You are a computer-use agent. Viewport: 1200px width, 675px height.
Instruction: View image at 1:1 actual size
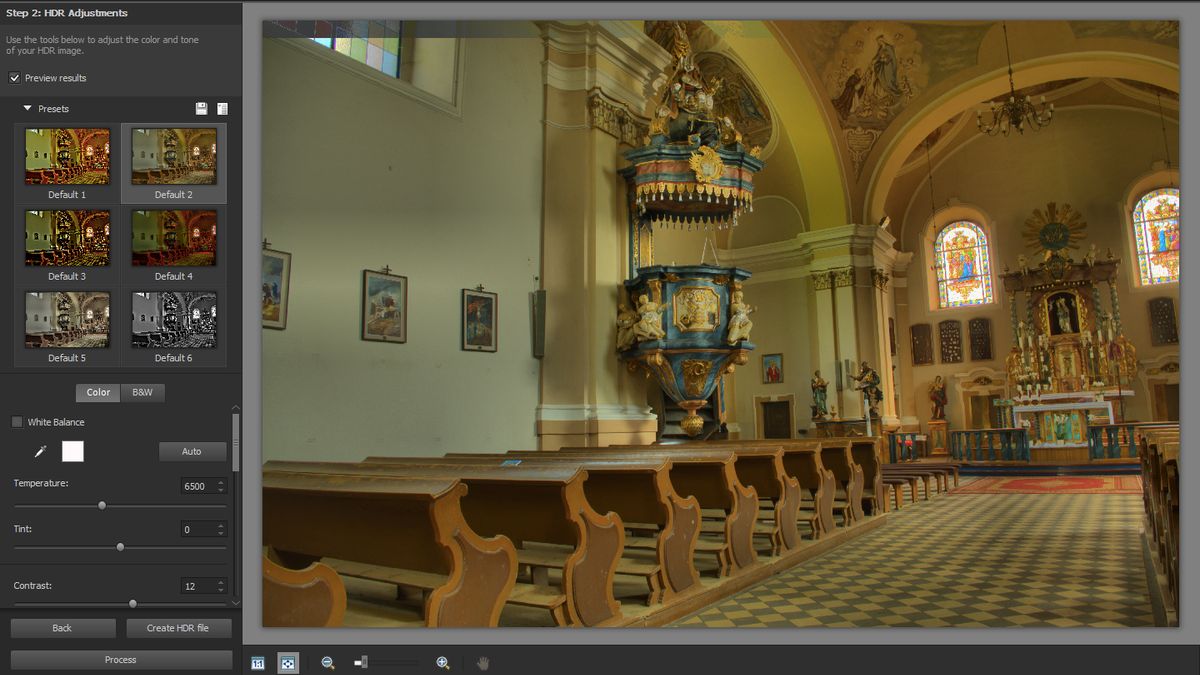click(258, 662)
